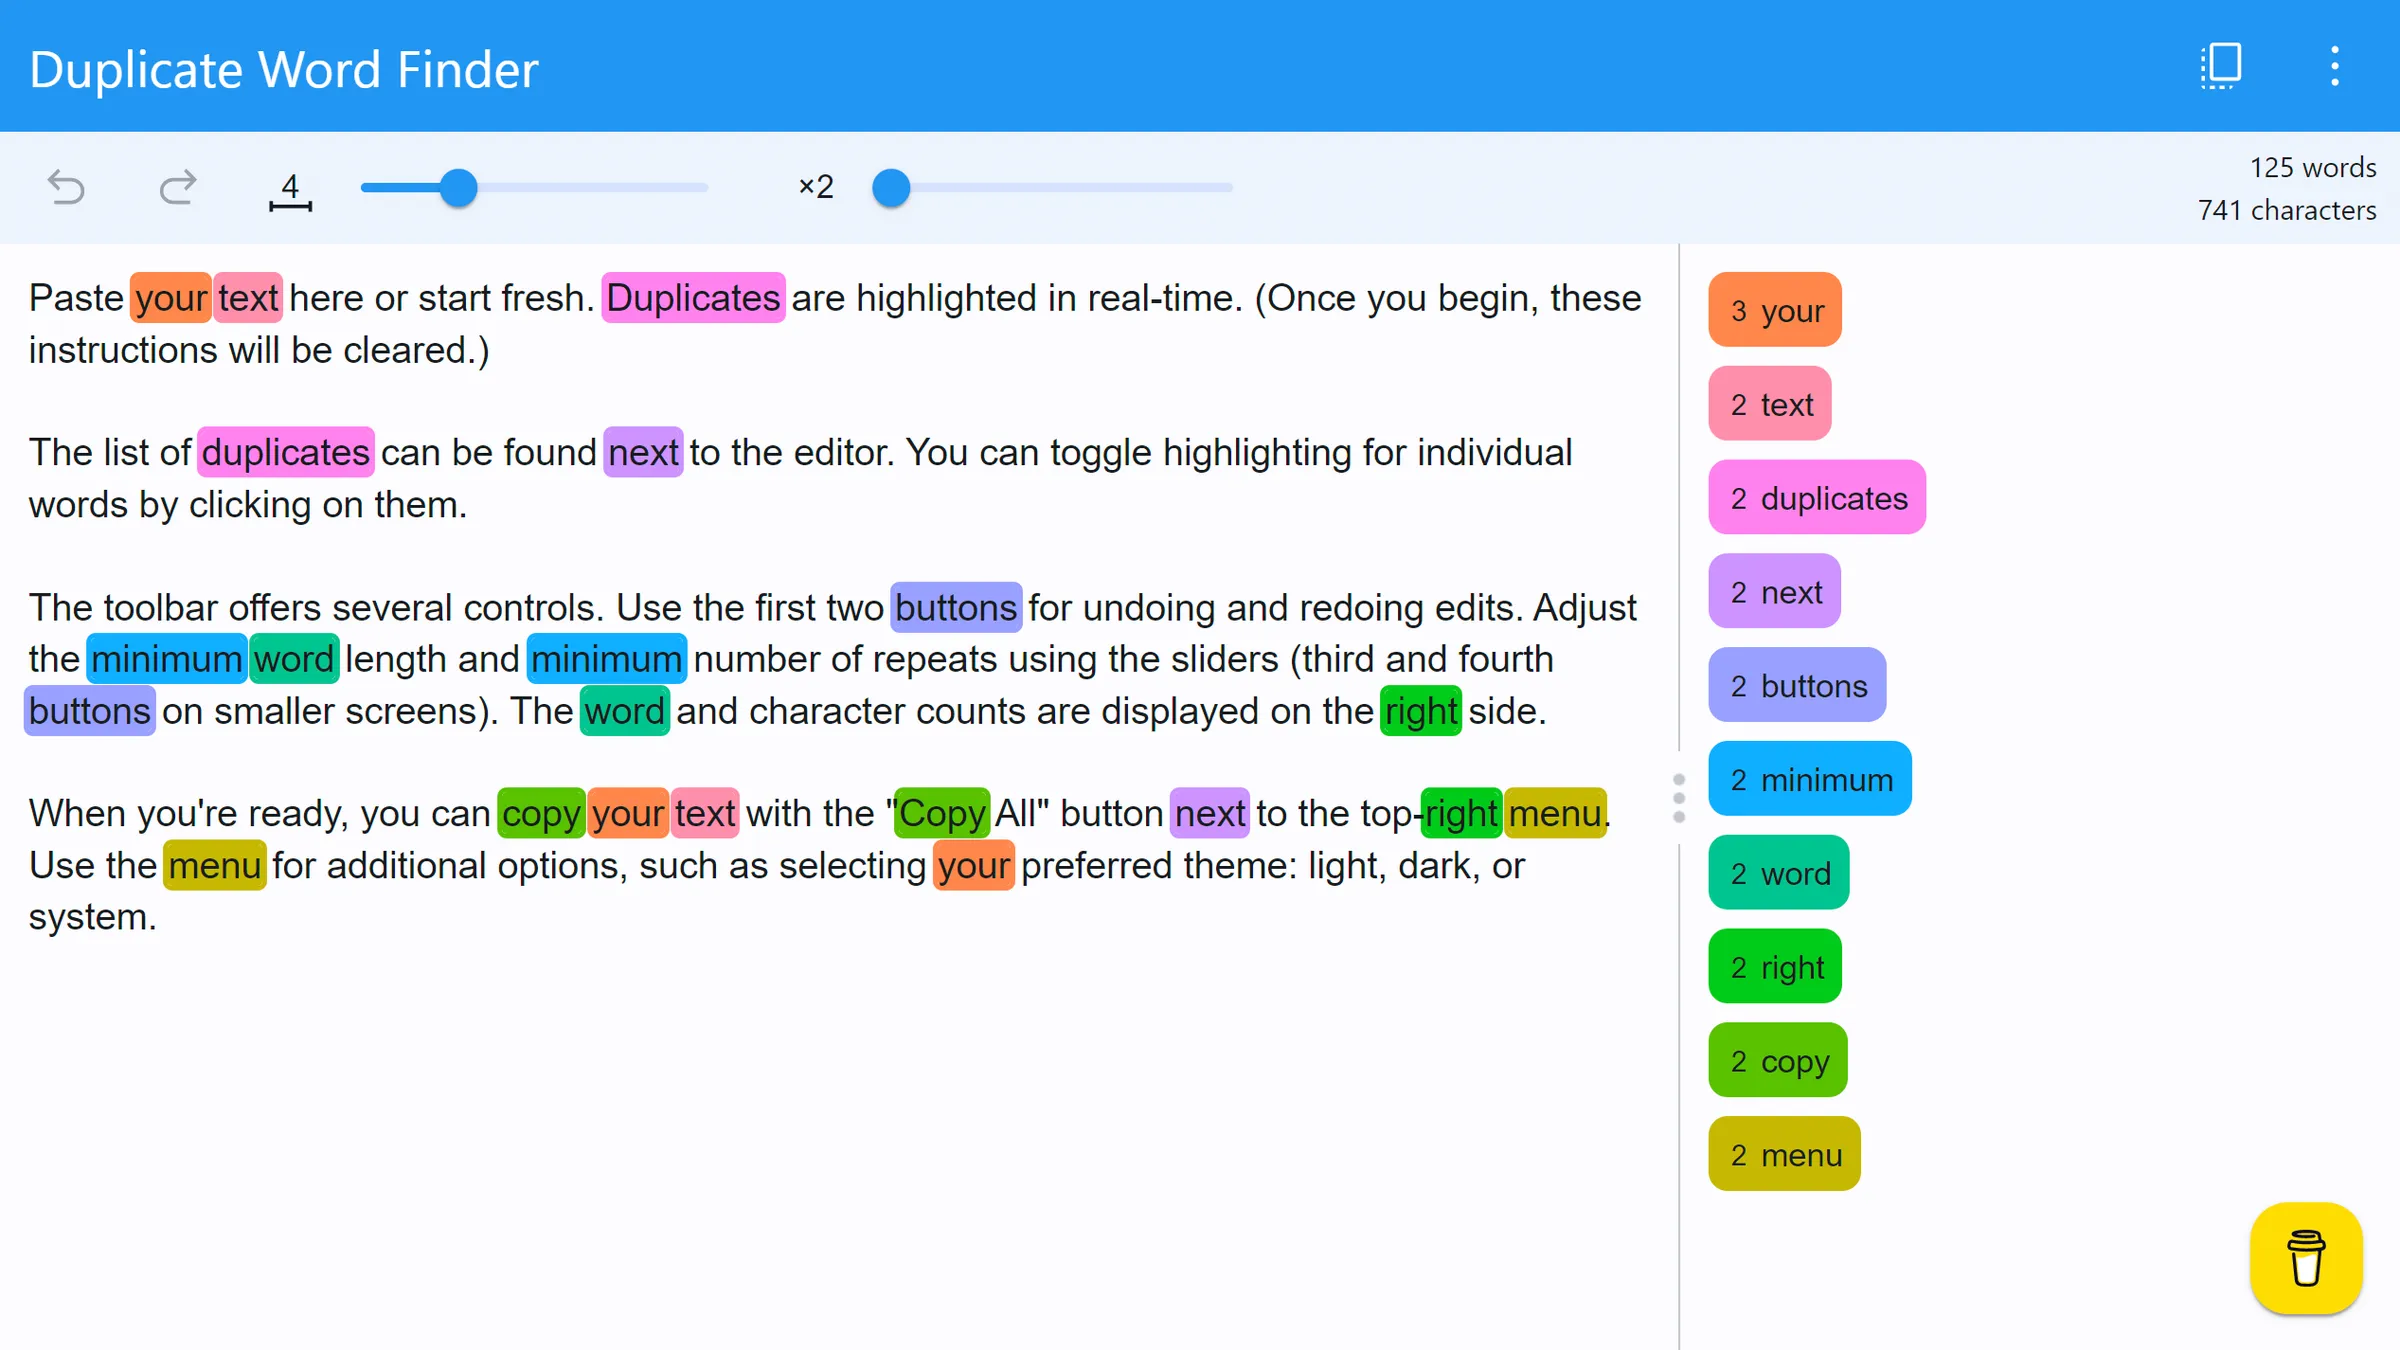Image resolution: width=2400 pixels, height=1350 pixels.
Task: Open the support coffee cup button
Action: pyautogui.click(x=2306, y=1258)
